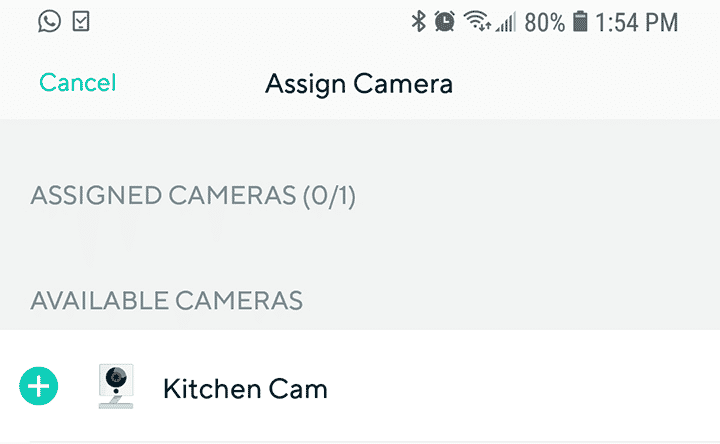Tap the alarm clock status icon
Image resolution: width=720 pixels, height=444 pixels.
445,21
